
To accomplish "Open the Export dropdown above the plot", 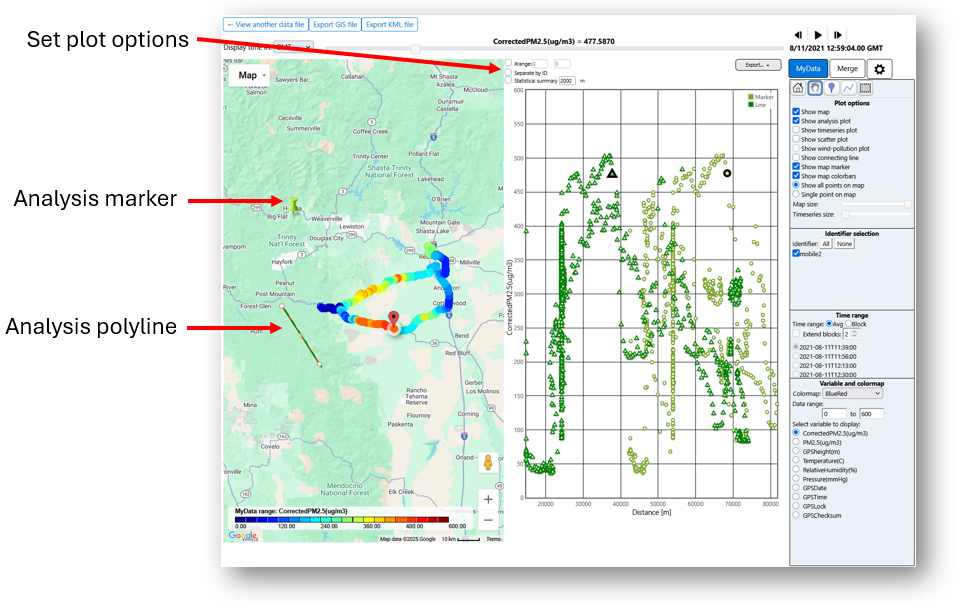I will click(x=757, y=65).
